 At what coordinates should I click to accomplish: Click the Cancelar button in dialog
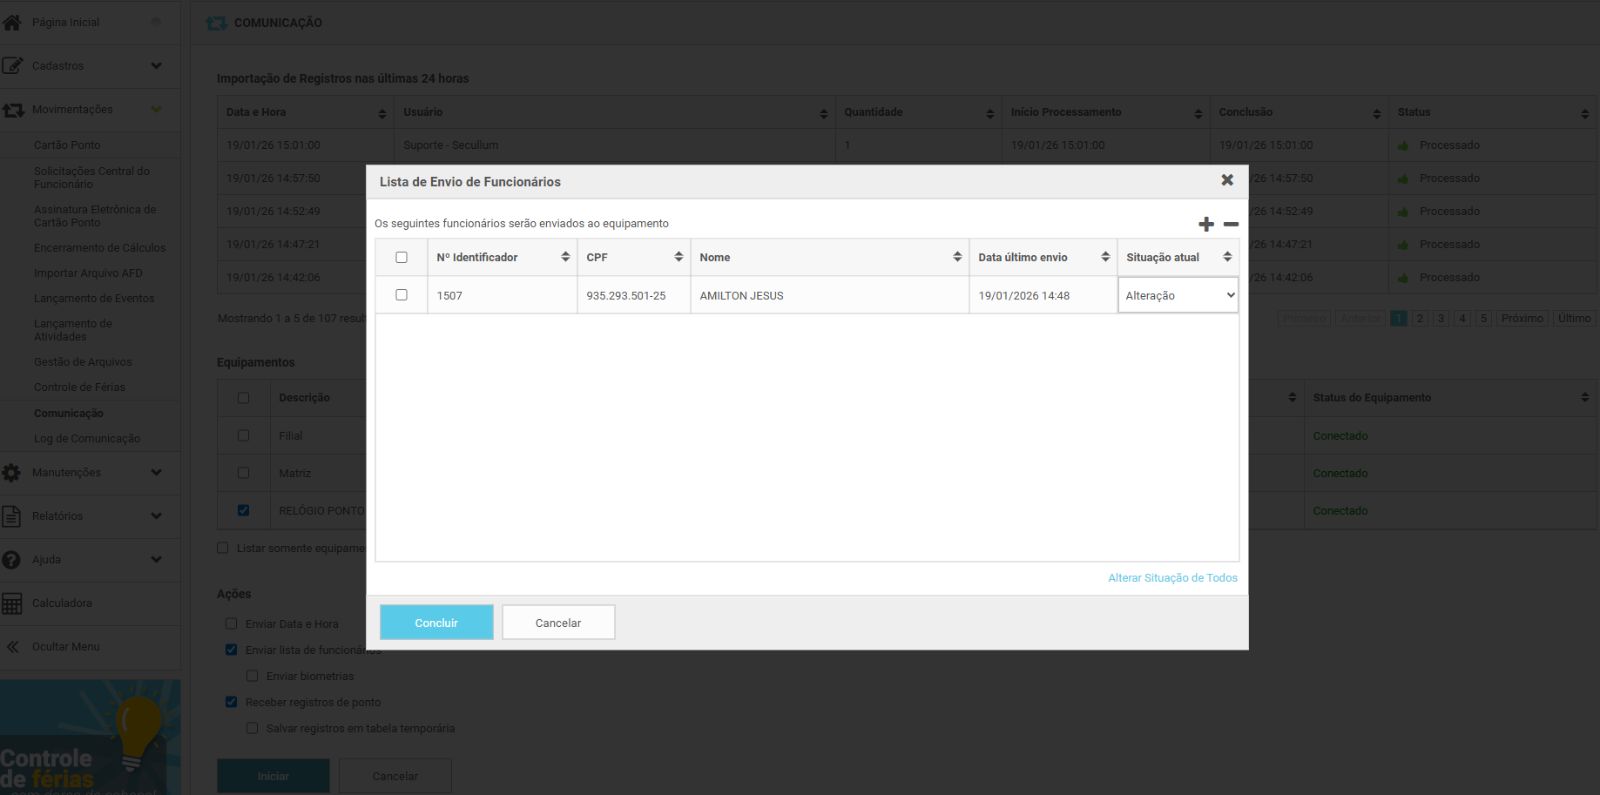click(558, 622)
